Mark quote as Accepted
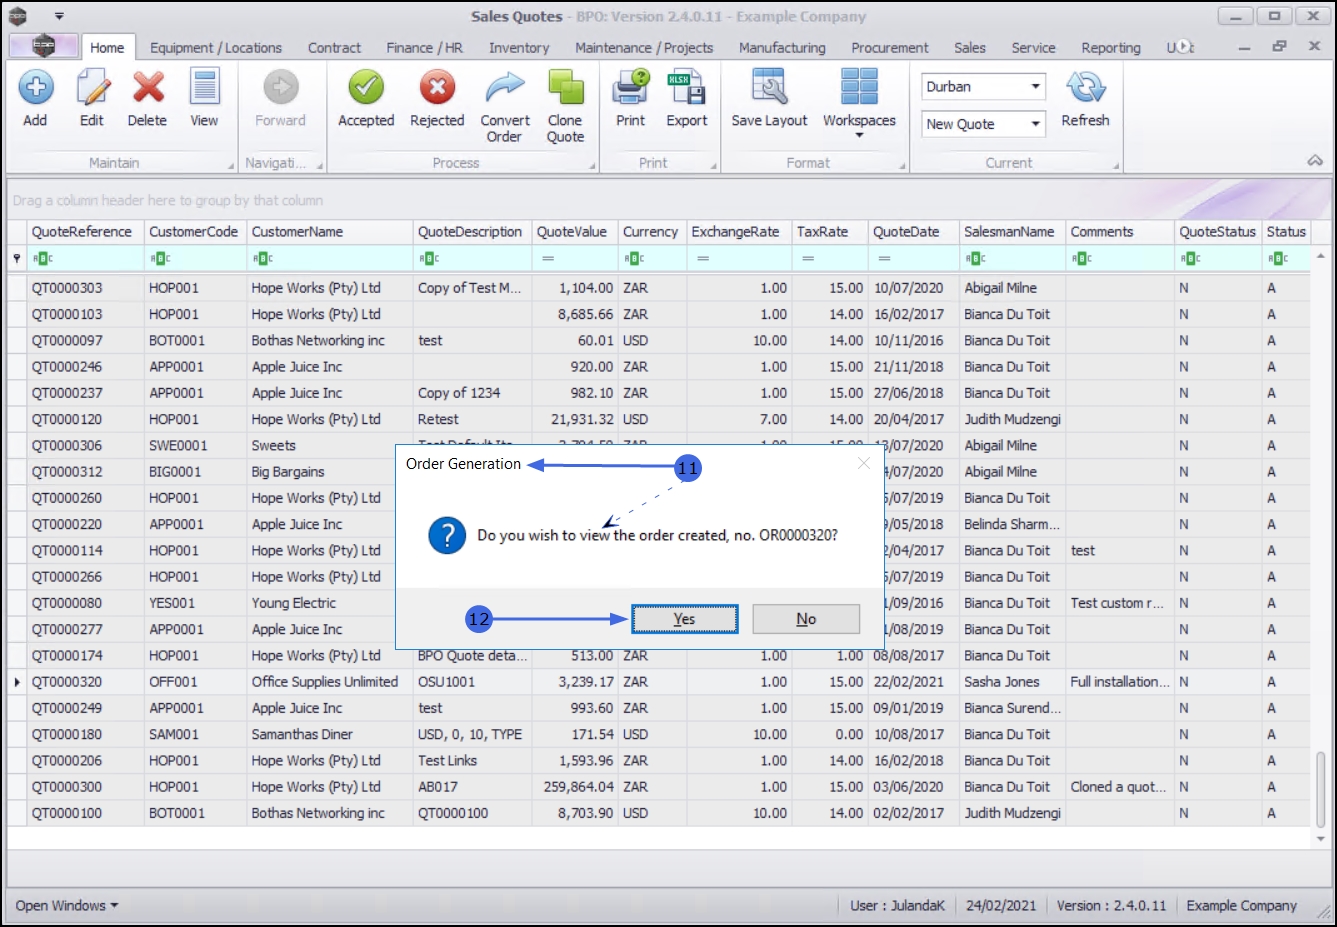1337x927 pixels. (366, 89)
